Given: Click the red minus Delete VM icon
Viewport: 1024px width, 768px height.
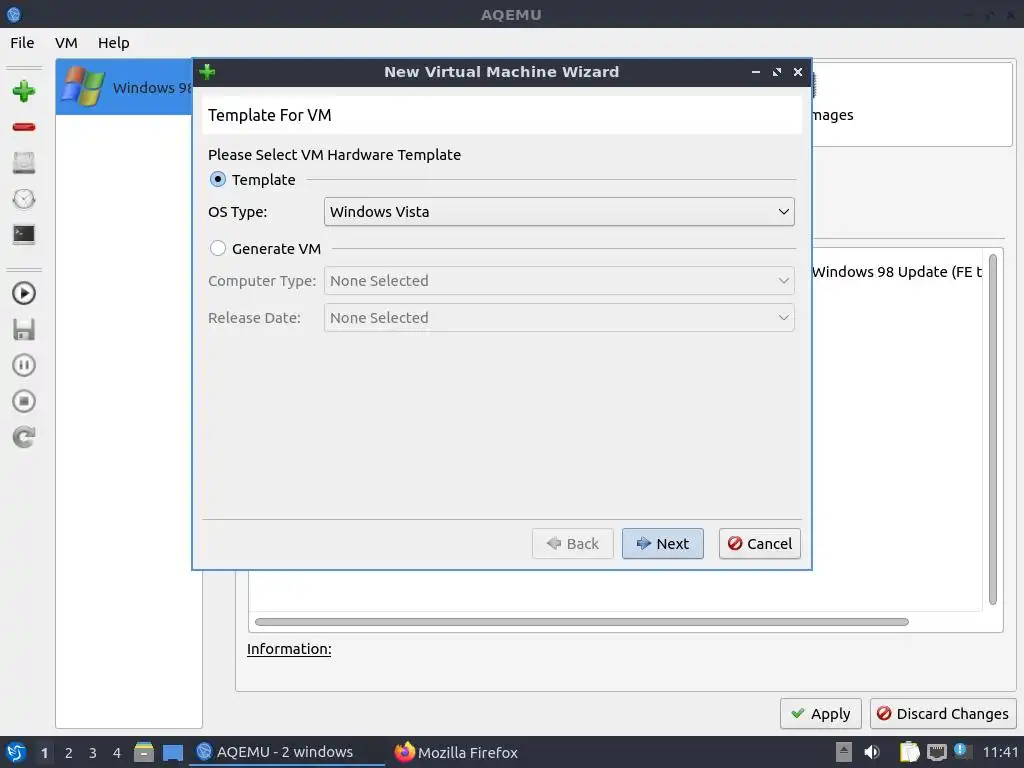Looking at the screenshot, I should point(24,127).
